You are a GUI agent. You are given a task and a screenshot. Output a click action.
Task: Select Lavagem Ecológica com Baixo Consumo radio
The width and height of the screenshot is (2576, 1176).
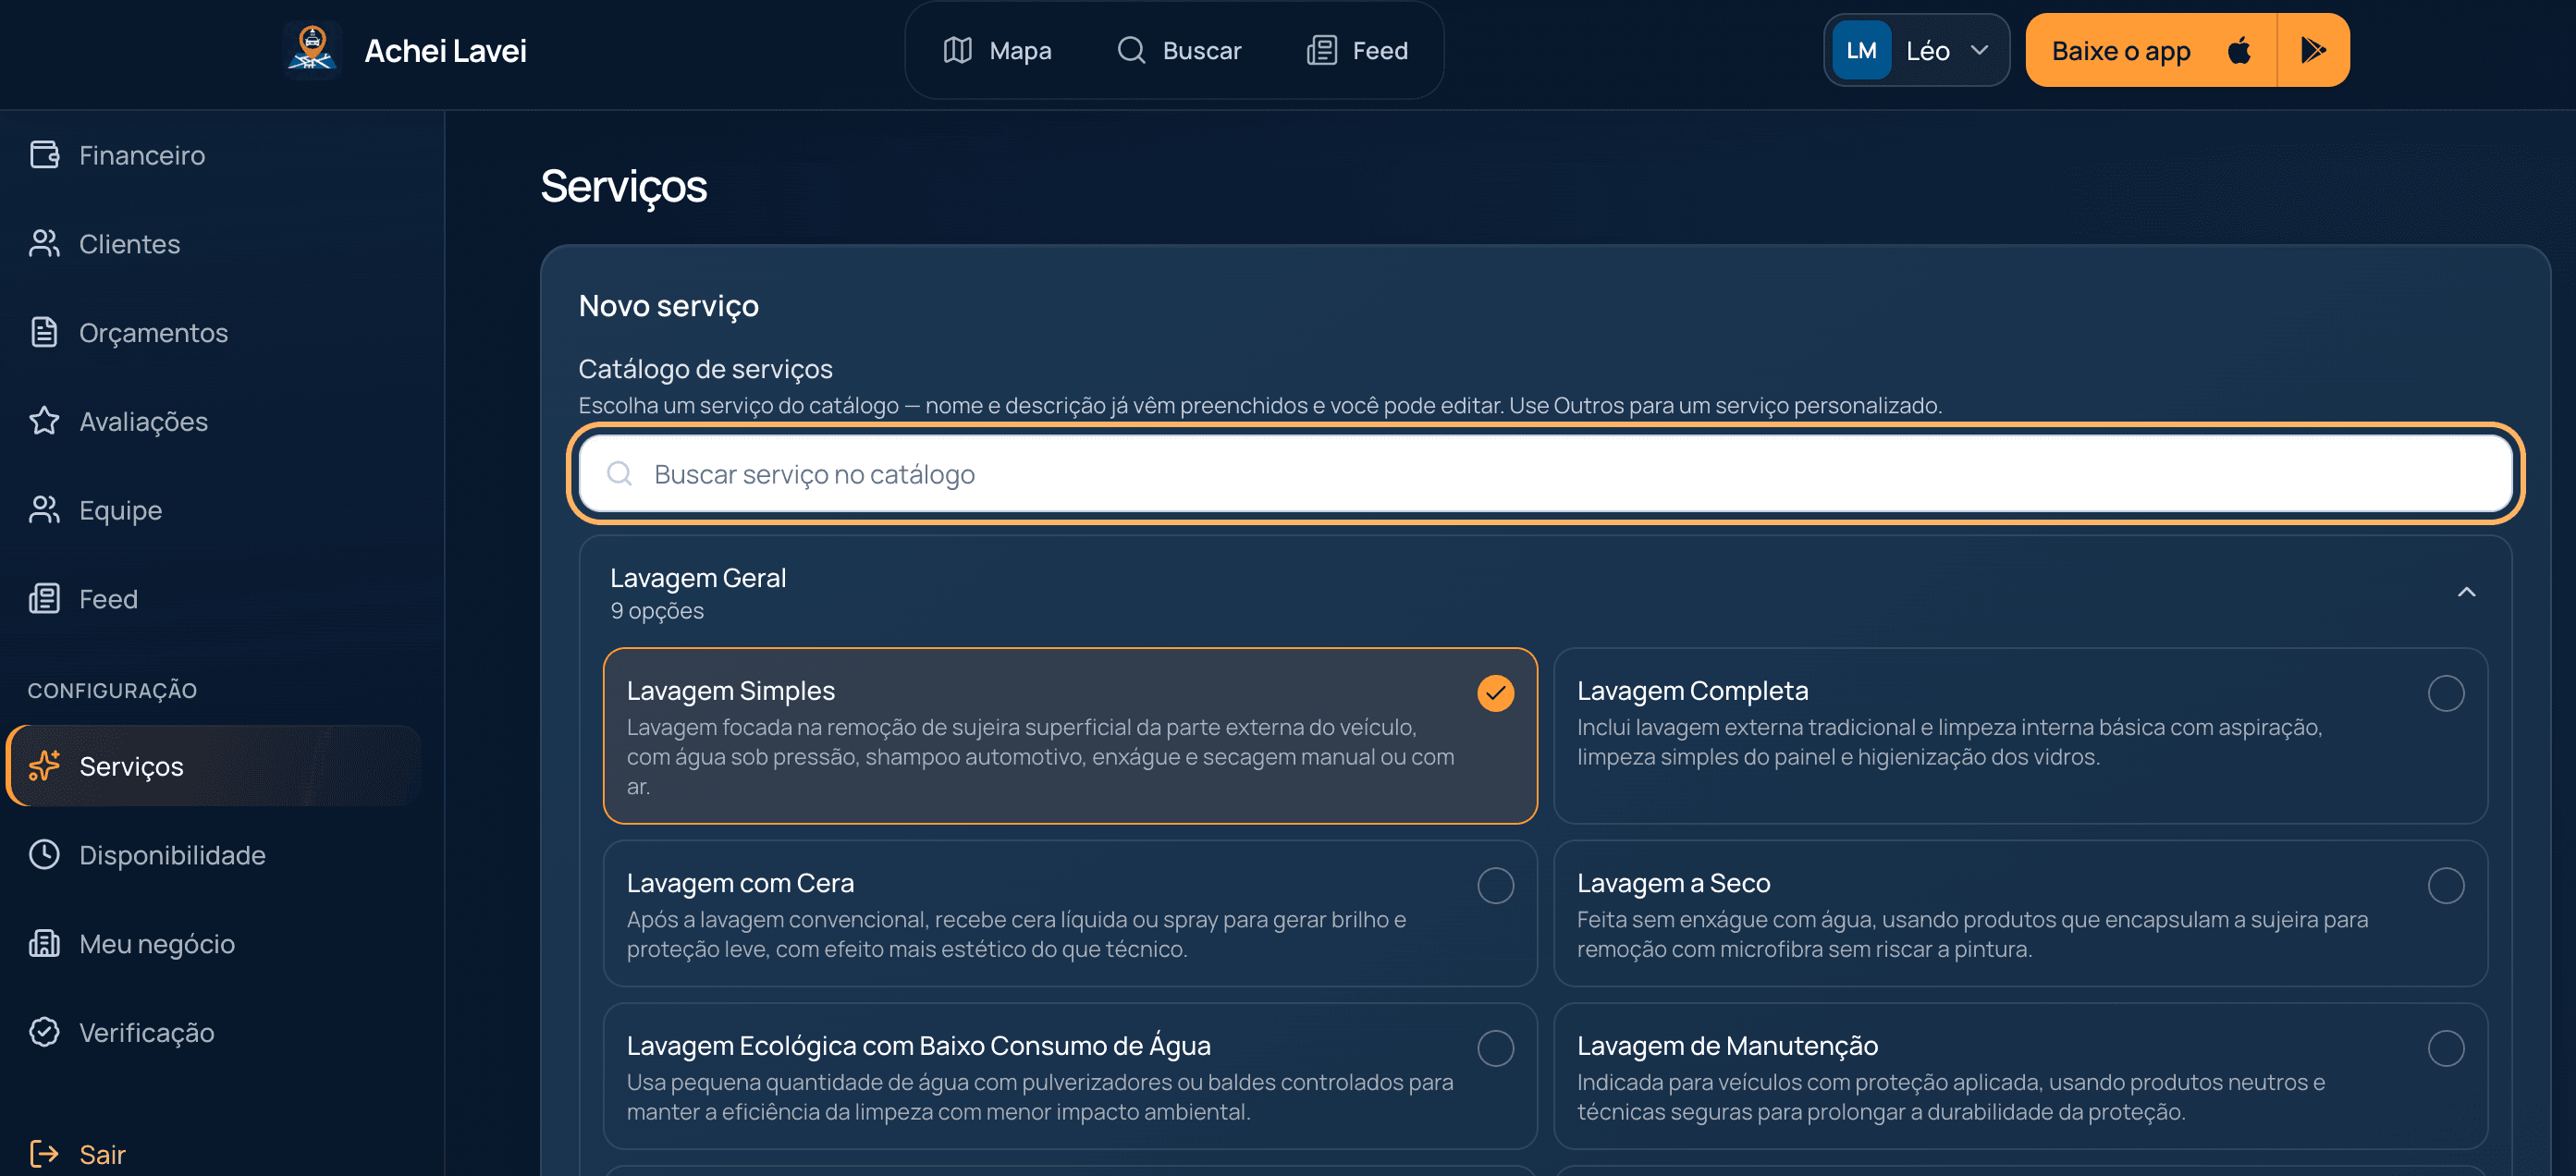(1495, 1048)
